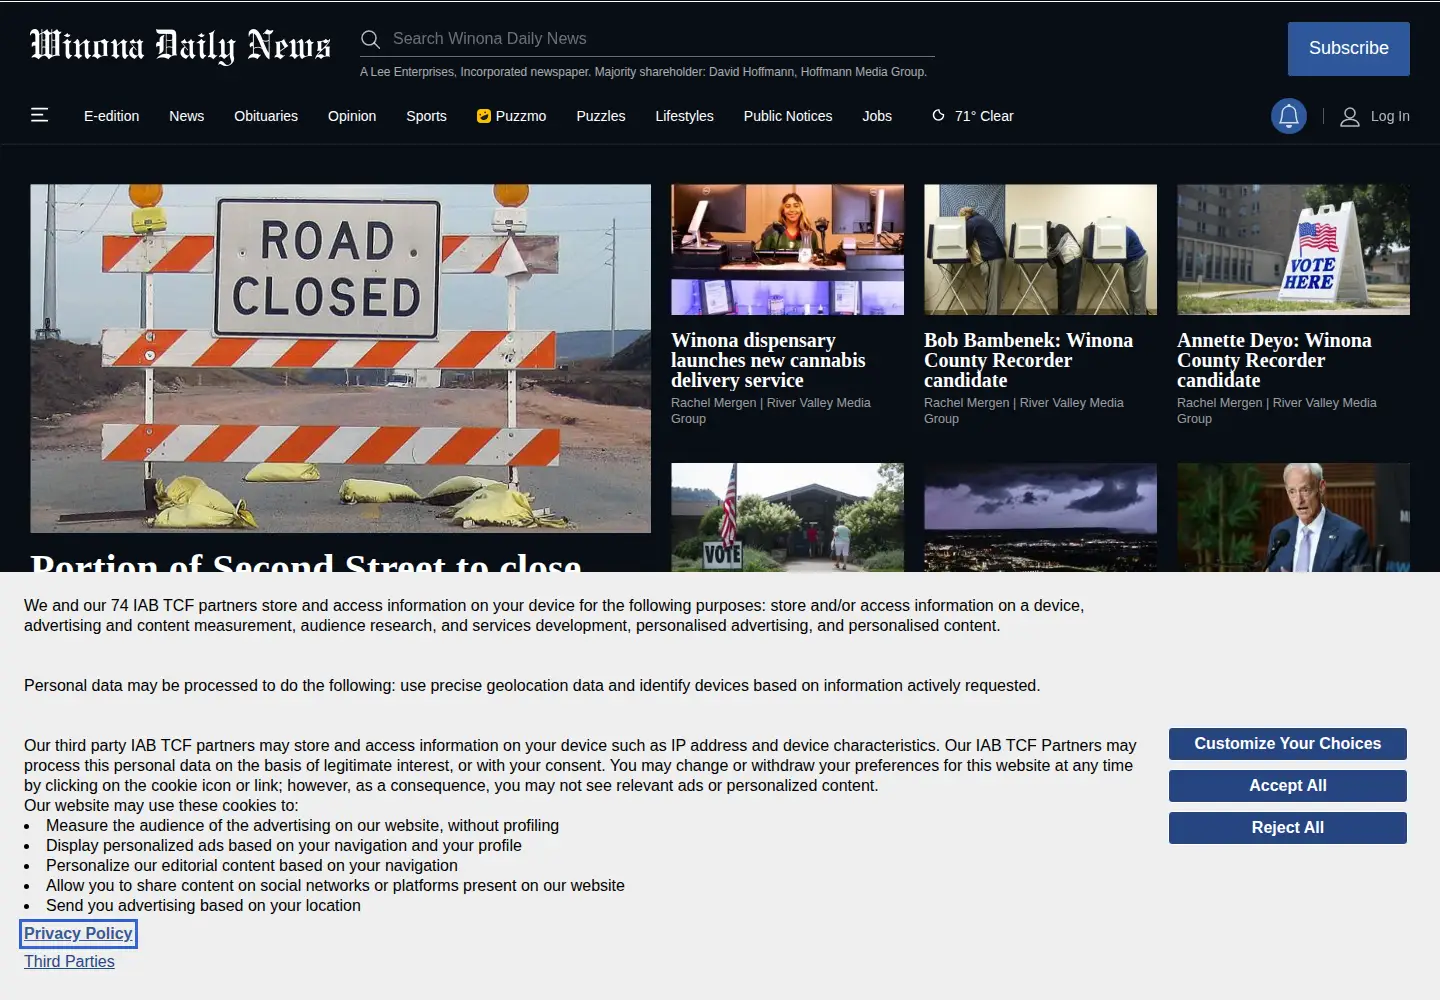Open the flag polling place thumbnail
1440x1000 pixels.
(x=788, y=517)
